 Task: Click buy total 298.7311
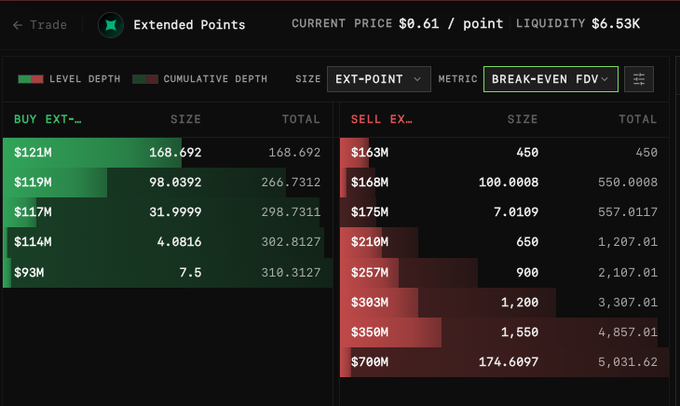[291, 212]
